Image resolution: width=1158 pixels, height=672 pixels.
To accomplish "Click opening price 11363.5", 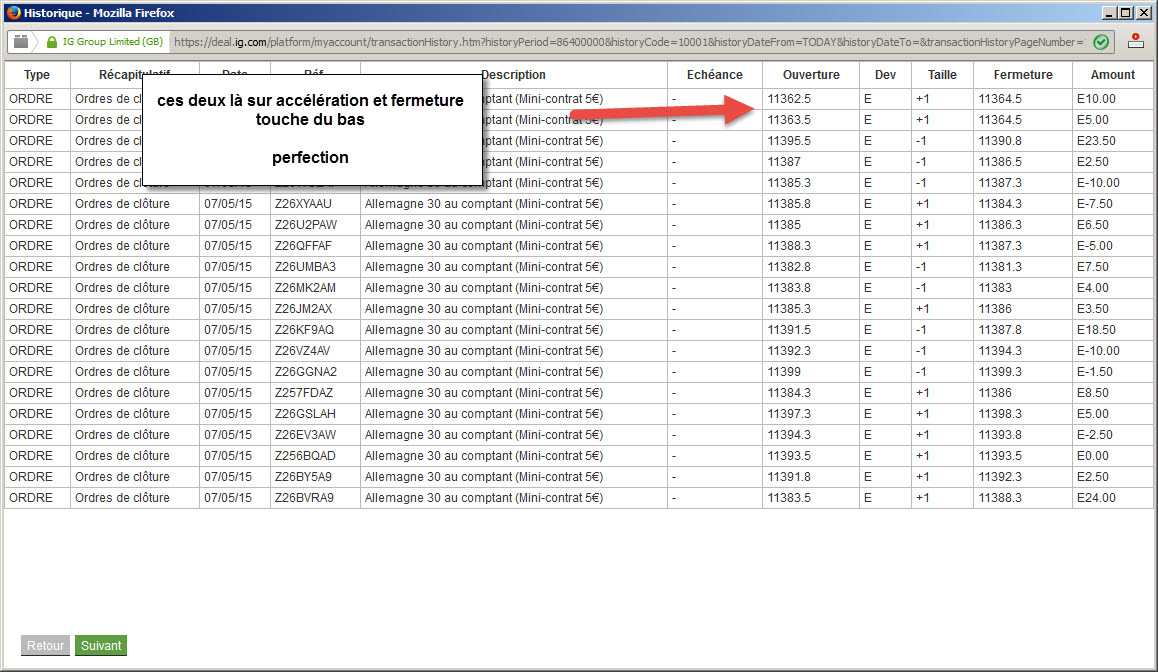I will click(x=789, y=120).
